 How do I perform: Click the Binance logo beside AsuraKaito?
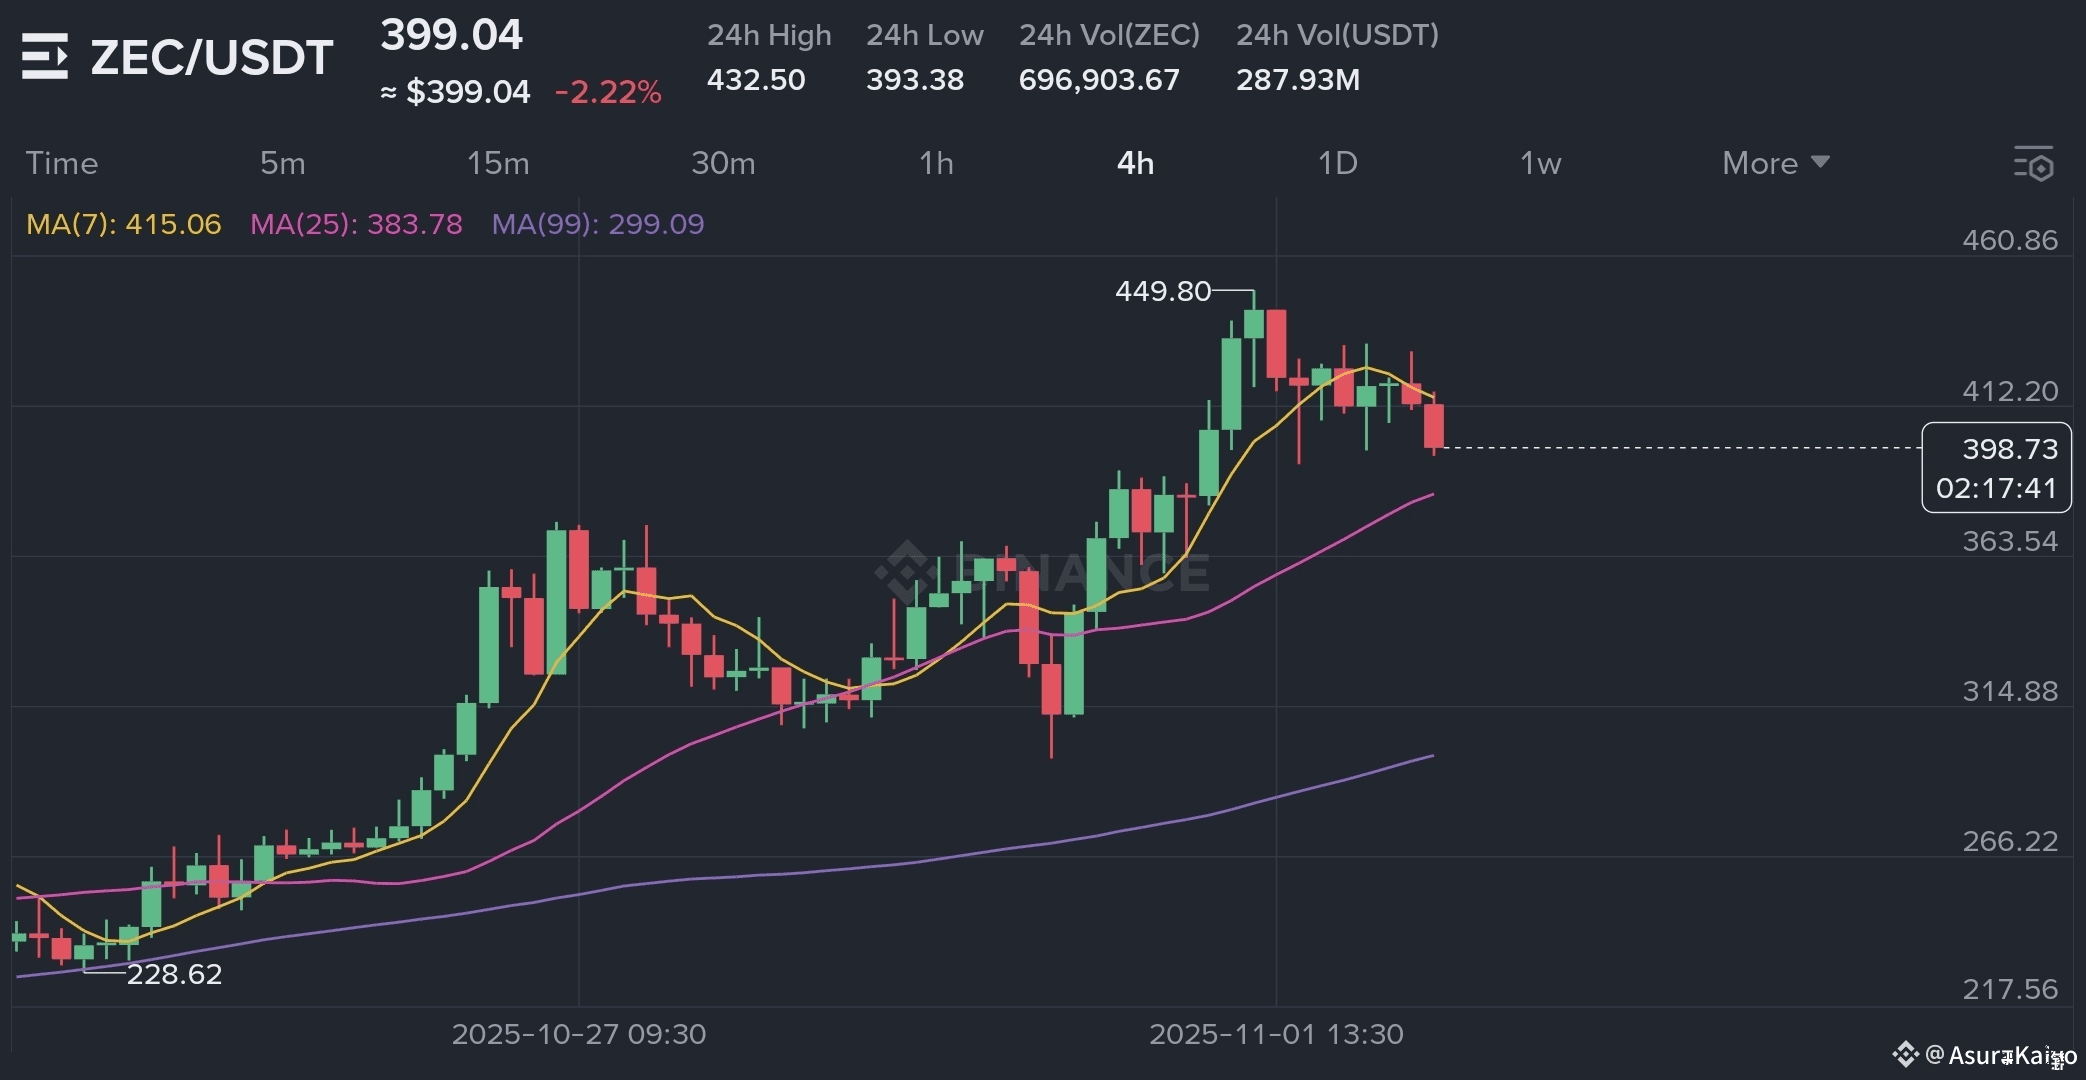tap(1904, 1054)
